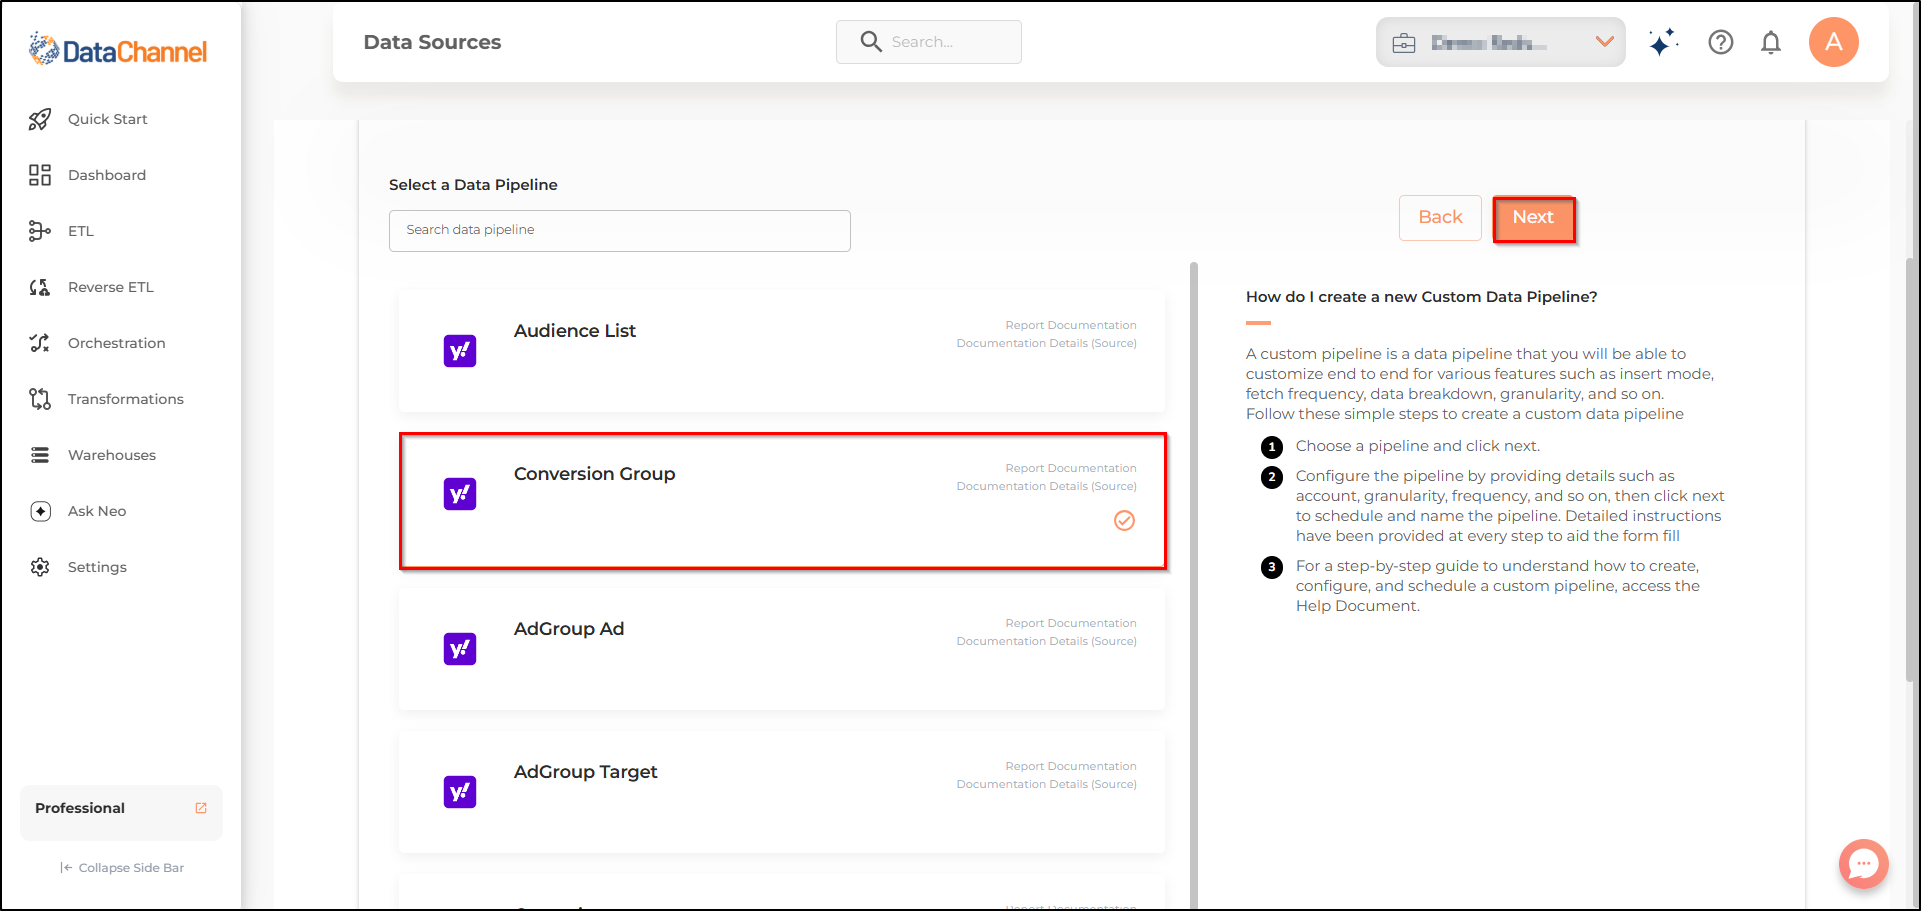
Task: Click the pipeline list vertical scrollbar
Action: (x=1194, y=586)
